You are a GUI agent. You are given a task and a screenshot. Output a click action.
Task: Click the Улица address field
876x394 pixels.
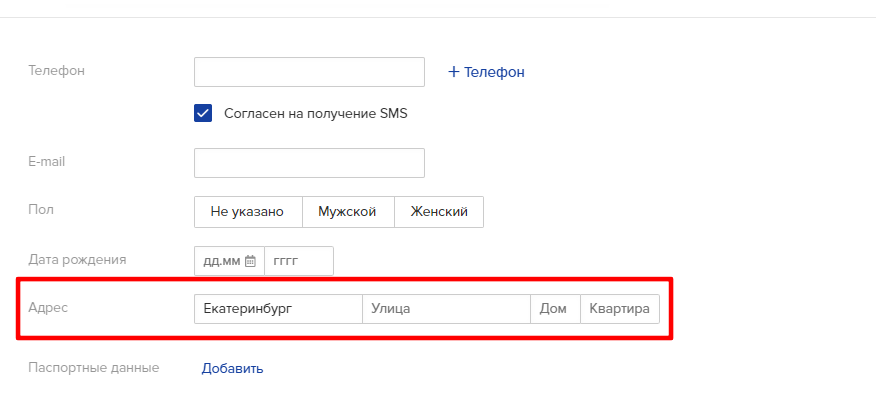446,308
